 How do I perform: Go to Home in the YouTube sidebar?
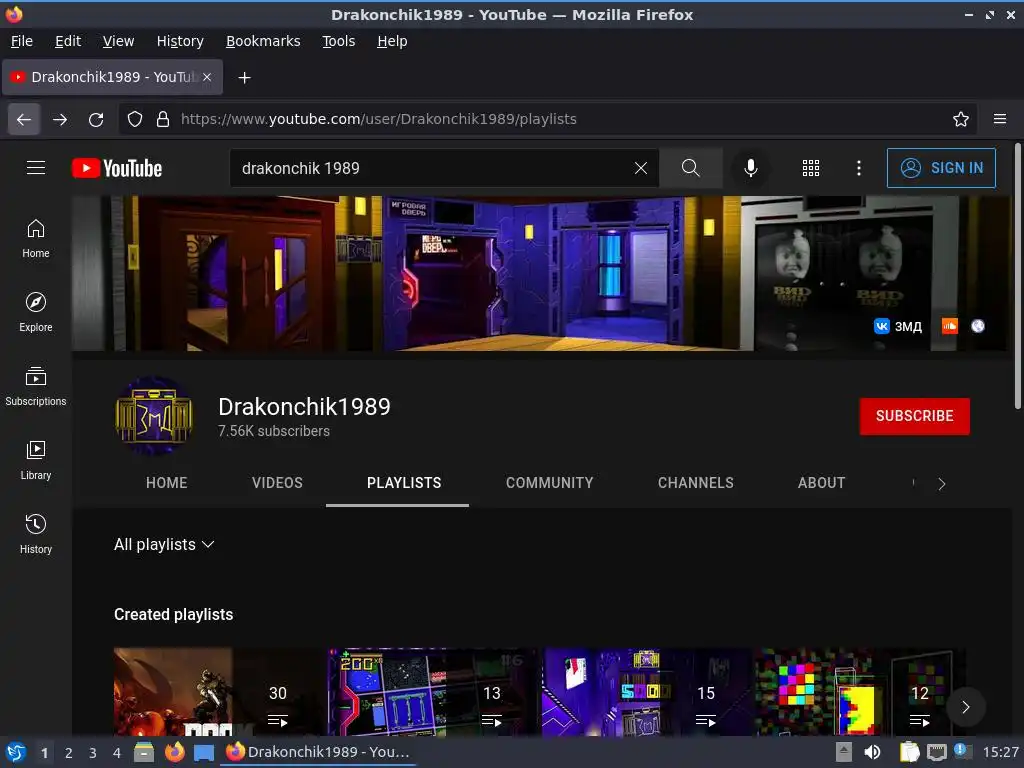coord(36,238)
